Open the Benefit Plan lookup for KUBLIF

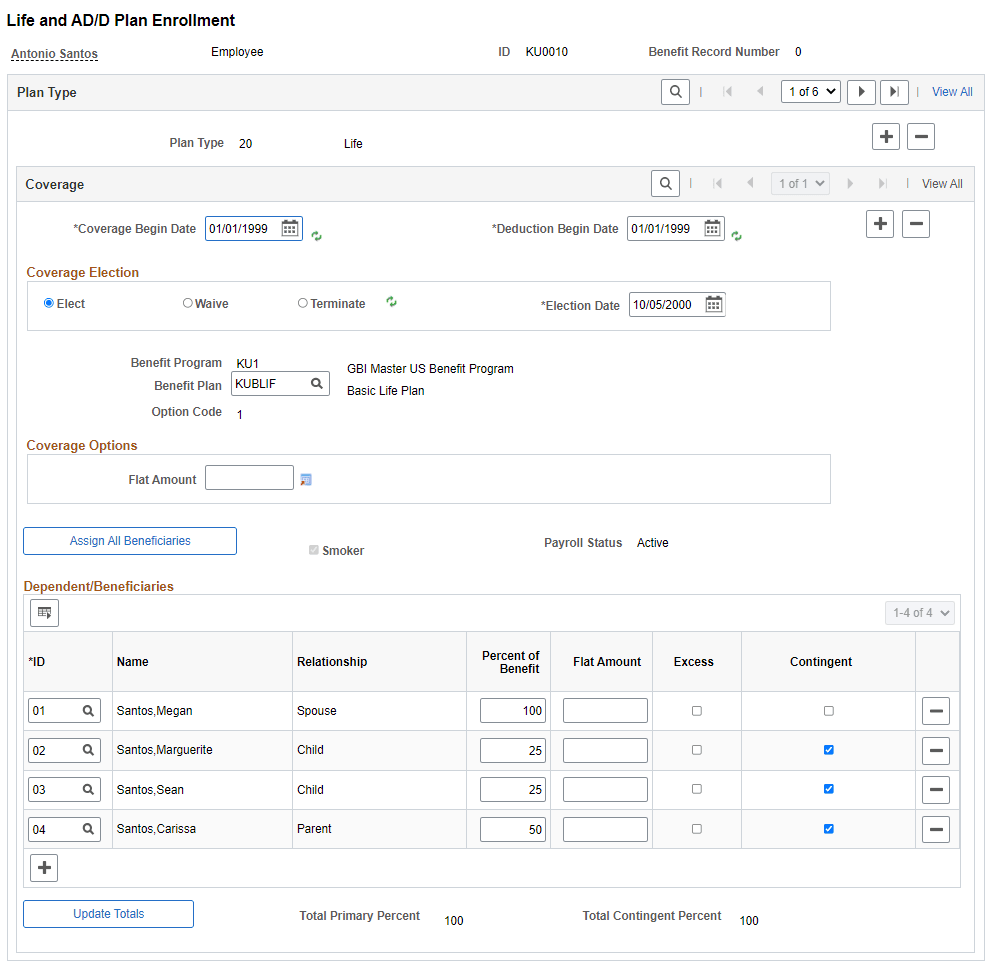coord(317,383)
